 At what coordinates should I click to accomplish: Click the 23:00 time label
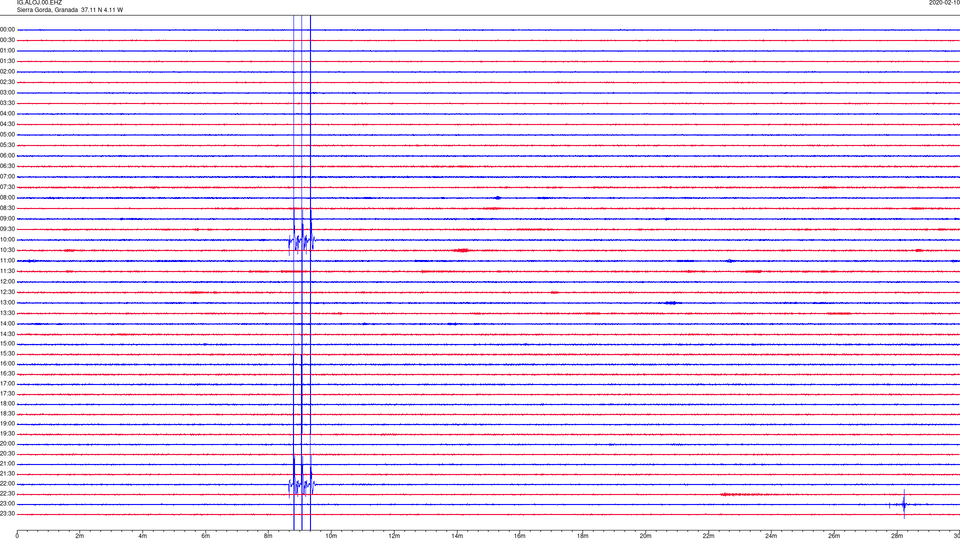pos(7,504)
